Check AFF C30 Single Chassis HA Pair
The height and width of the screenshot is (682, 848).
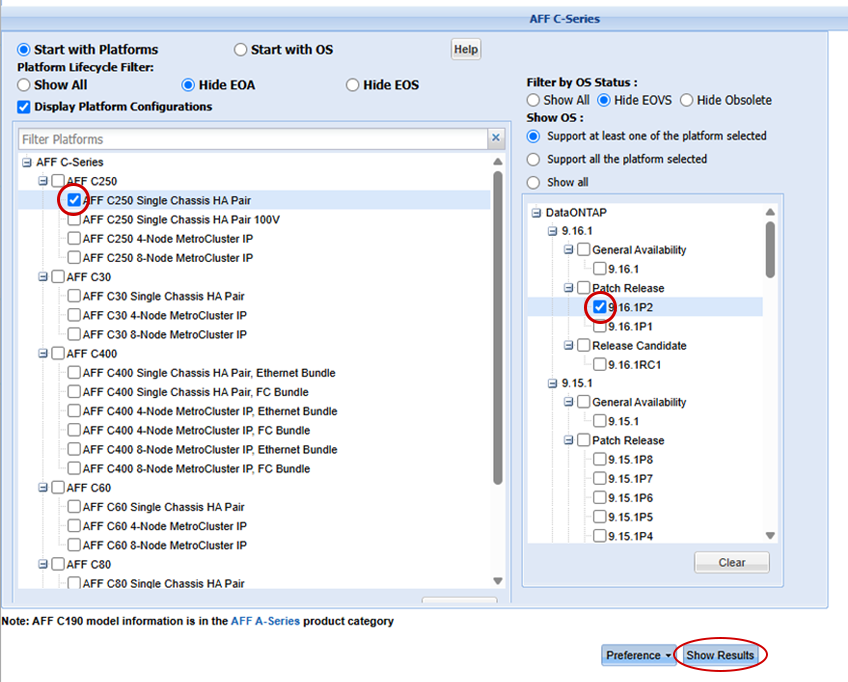tap(74, 296)
